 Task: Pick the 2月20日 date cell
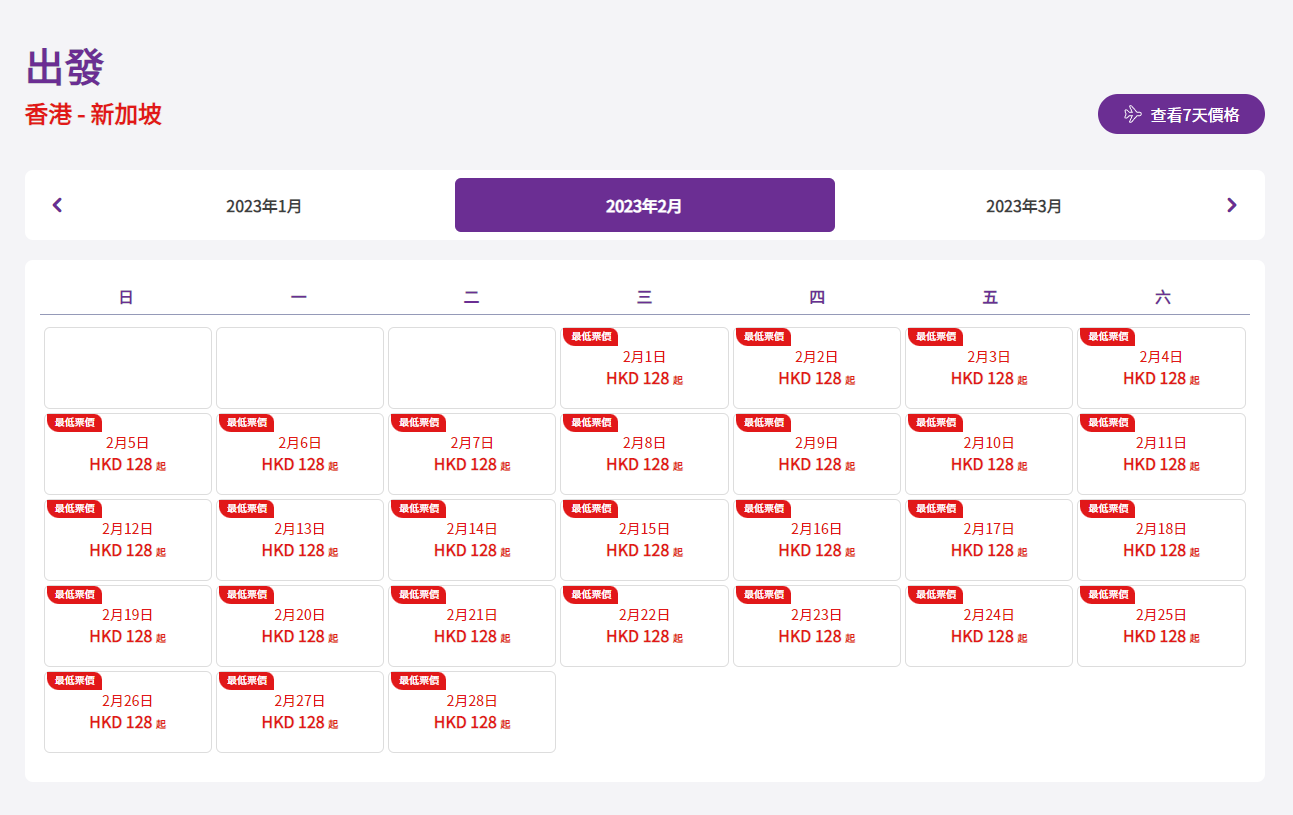tap(300, 626)
